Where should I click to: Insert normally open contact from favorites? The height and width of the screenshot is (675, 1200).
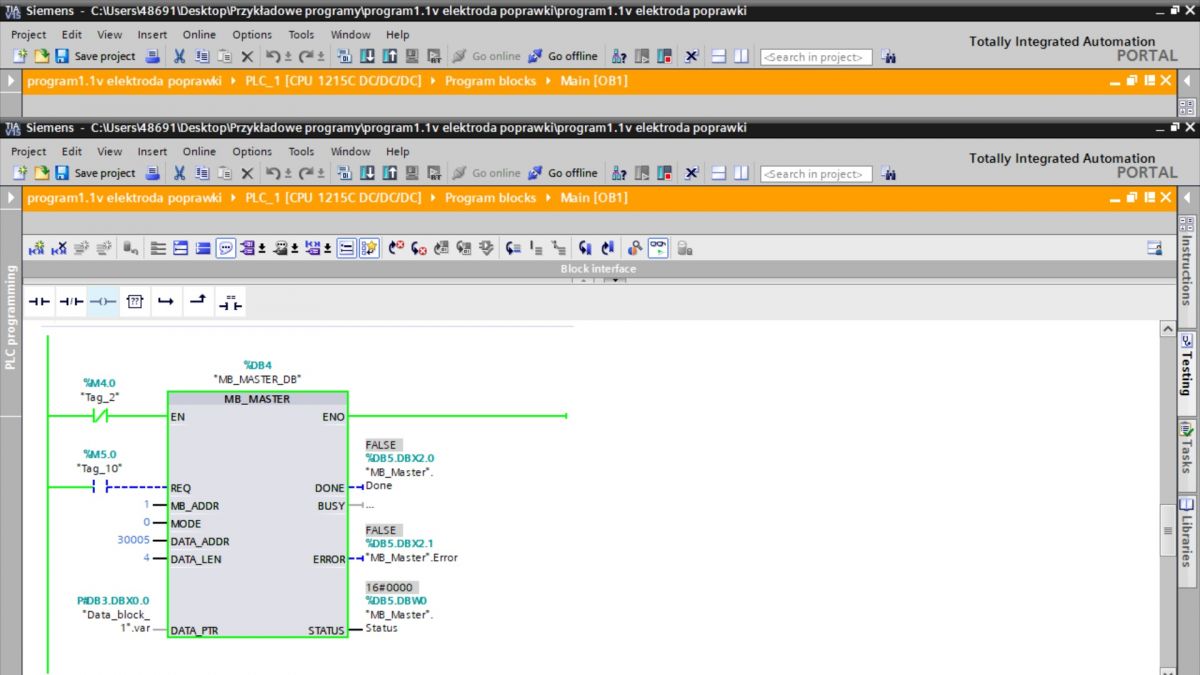tap(39, 301)
